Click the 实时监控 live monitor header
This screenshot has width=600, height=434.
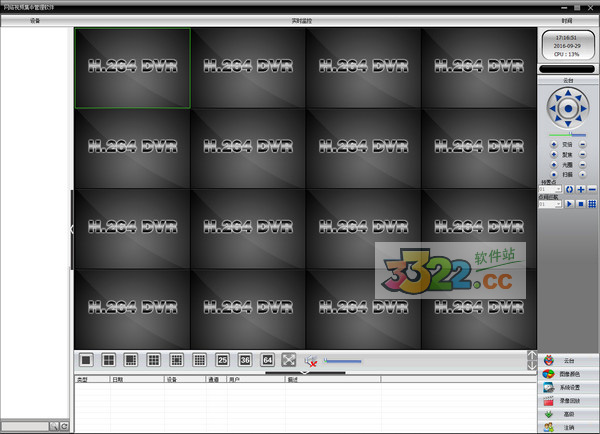click(302, 21)
